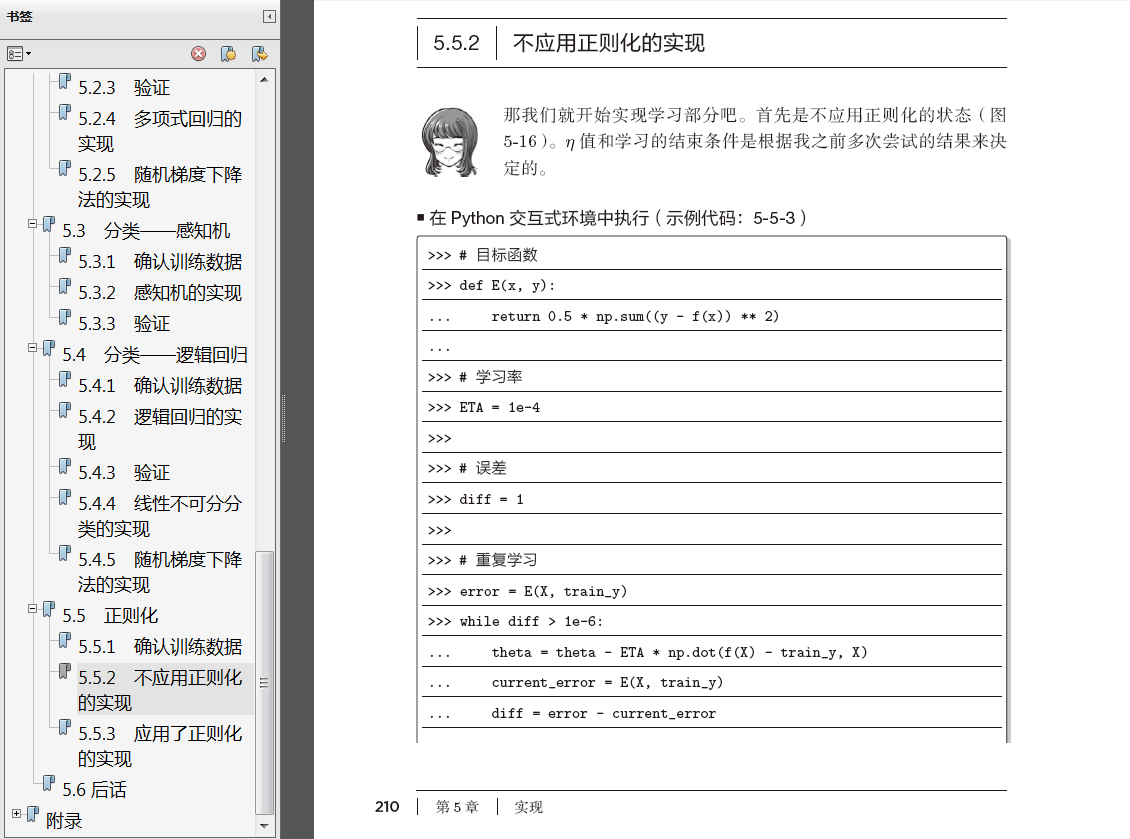The image size is (1130, 839).
Task: Collapse the 5.3 分类——感知机 section
Action: 32,223
